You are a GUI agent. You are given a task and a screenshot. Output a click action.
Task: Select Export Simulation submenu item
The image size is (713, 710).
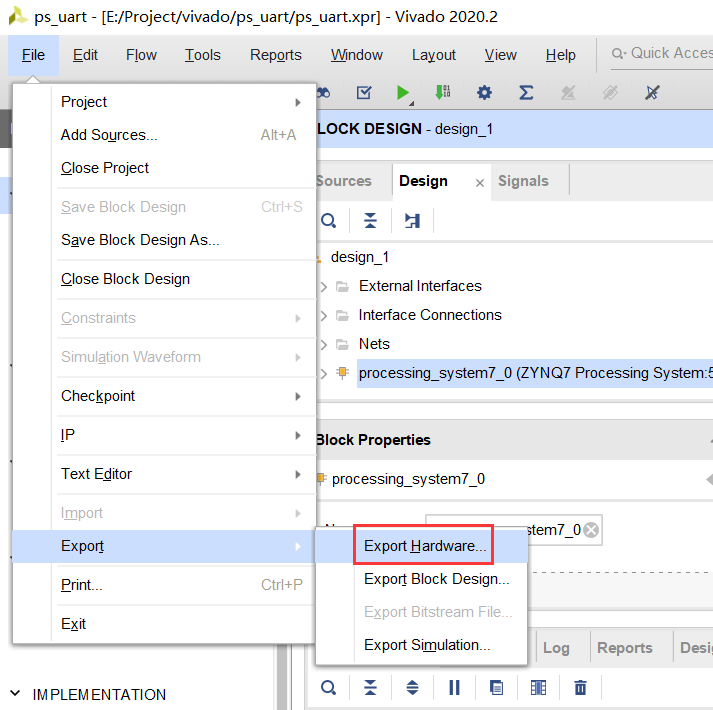pyautogui.click(x=421, y=645)
